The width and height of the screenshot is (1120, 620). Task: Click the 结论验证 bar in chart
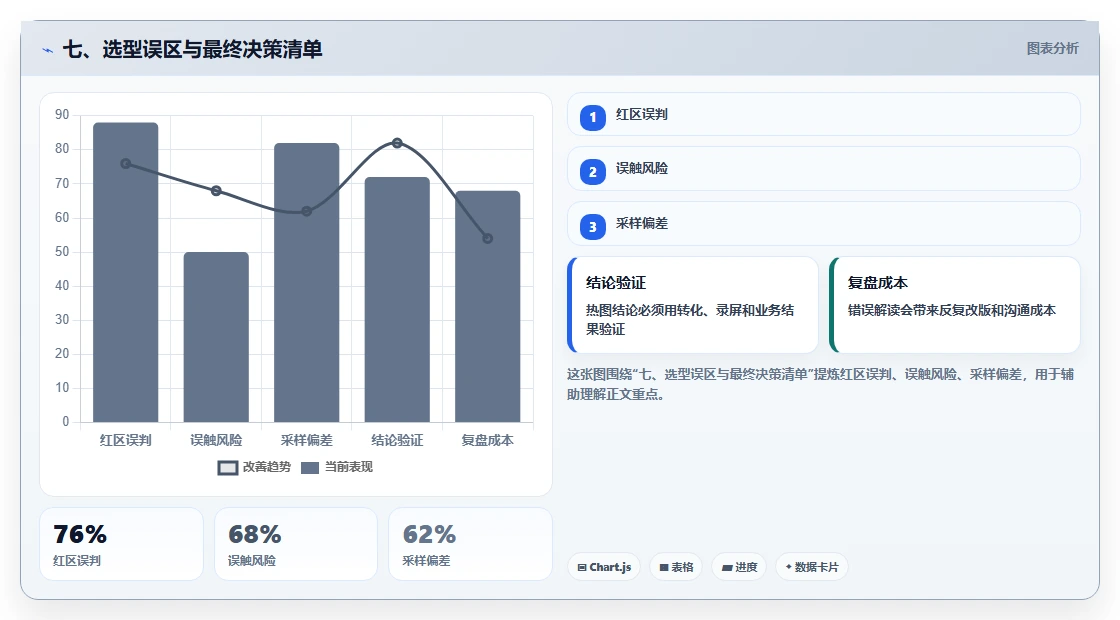point(397,299)
